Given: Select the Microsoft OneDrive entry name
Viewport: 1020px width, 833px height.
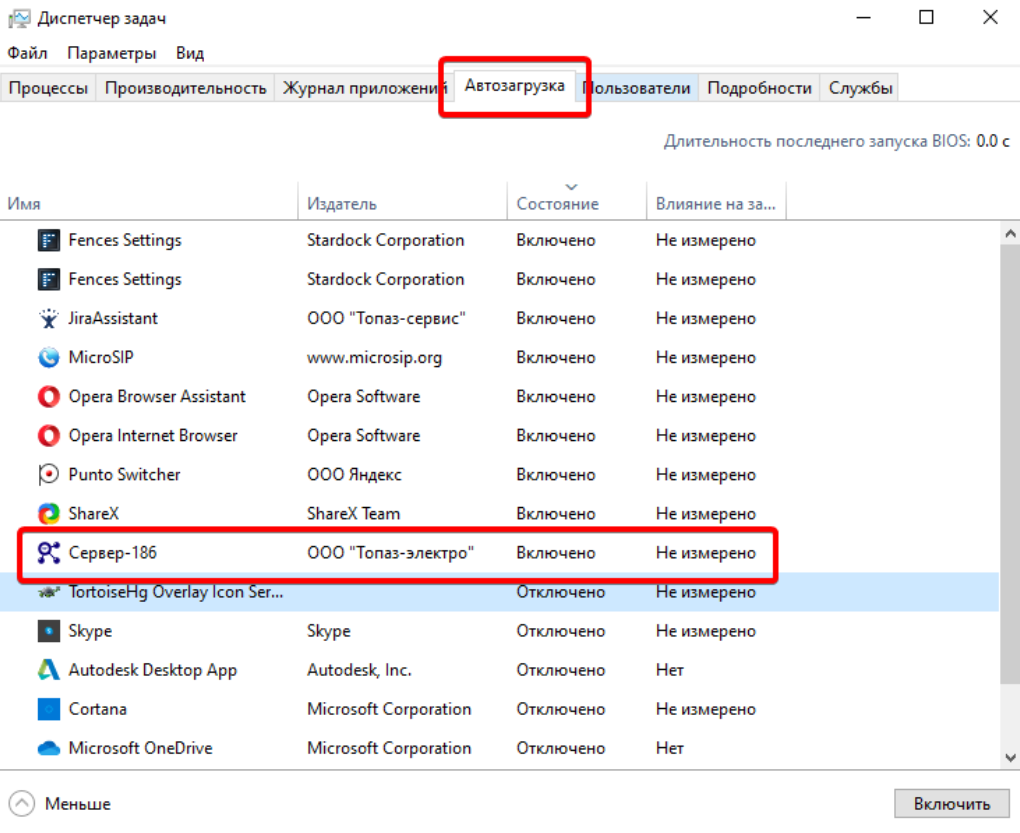Looking at the screenshot, I should point(141,748).
